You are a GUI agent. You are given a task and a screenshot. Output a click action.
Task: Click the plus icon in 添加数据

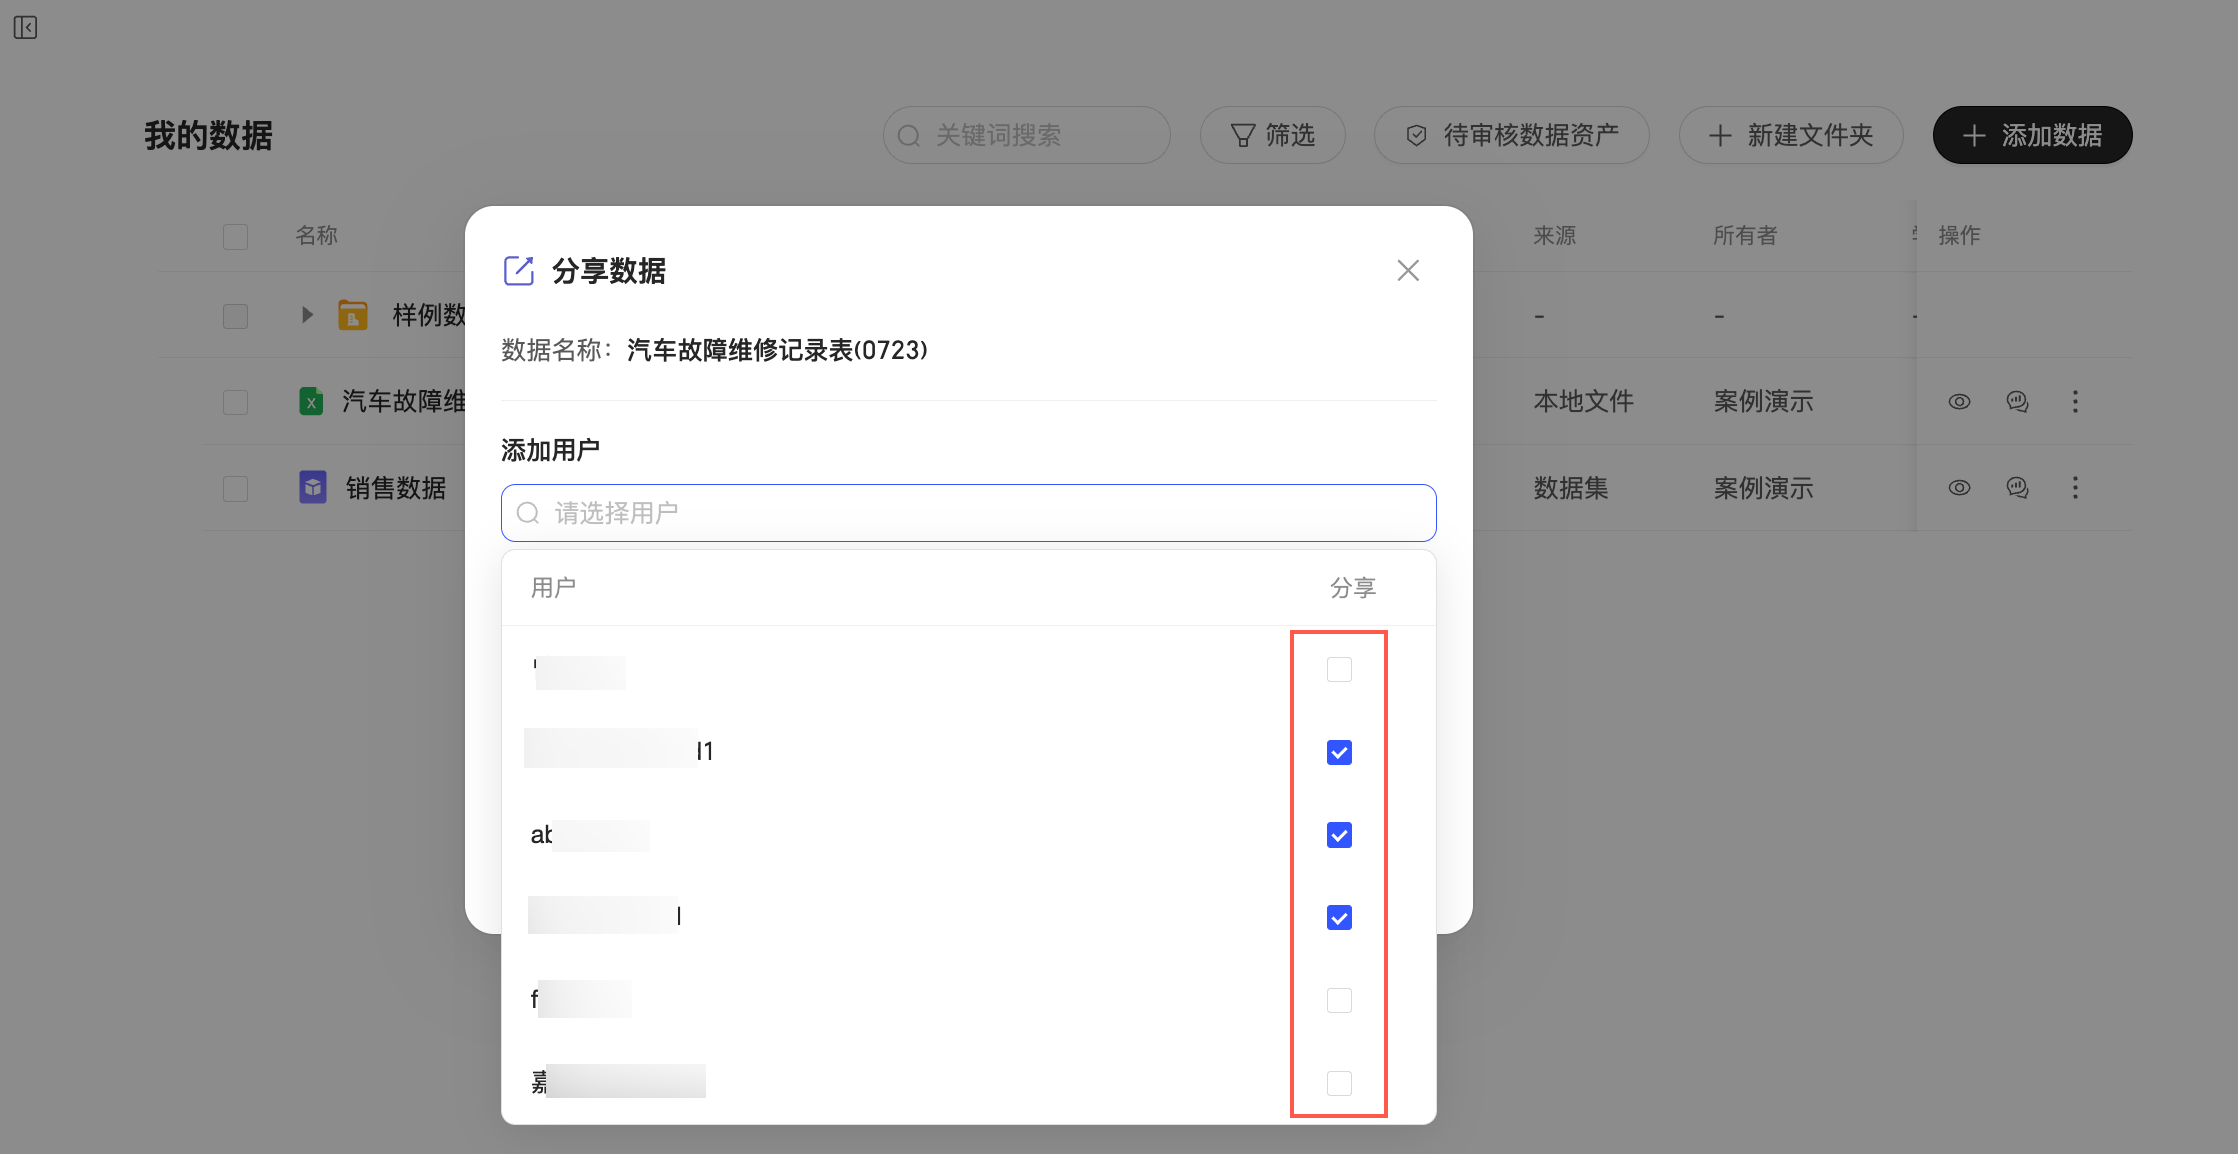pyautogui.click(x=1974, y=135)
